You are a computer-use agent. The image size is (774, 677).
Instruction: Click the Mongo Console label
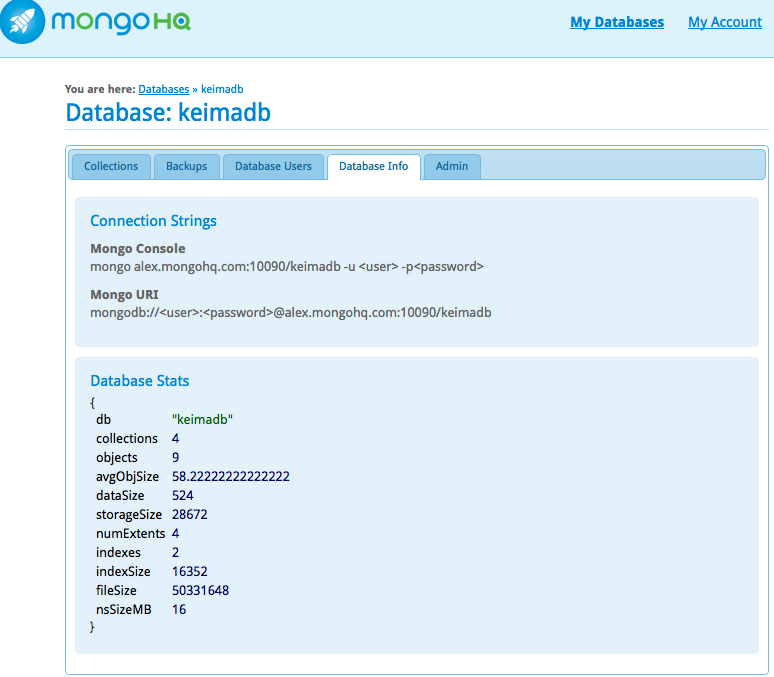click(x=138, y=248)
